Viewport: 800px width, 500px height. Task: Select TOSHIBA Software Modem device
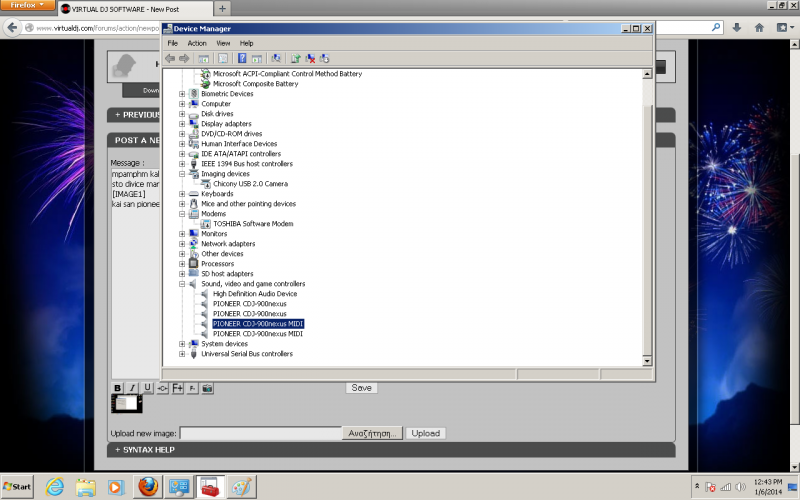tap(253, 224)
